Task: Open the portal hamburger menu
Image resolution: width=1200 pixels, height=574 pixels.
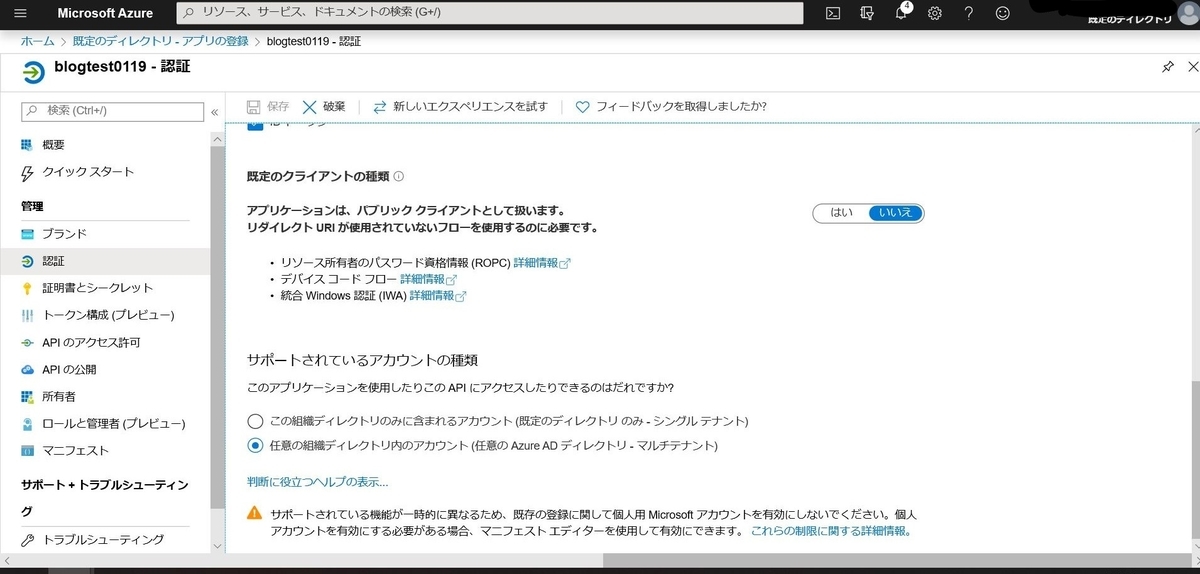Action: click(x=21, y=13)
